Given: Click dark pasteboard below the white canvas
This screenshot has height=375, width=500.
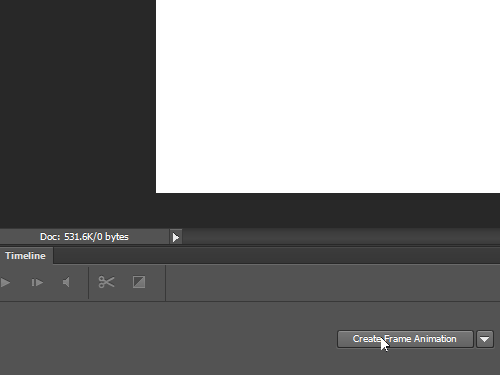Looking at the screenshot, I should (x=328, y=210).
